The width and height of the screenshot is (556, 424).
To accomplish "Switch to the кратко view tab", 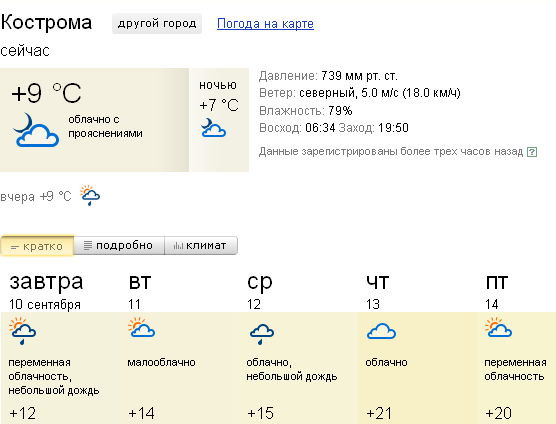I will (37, 246).
